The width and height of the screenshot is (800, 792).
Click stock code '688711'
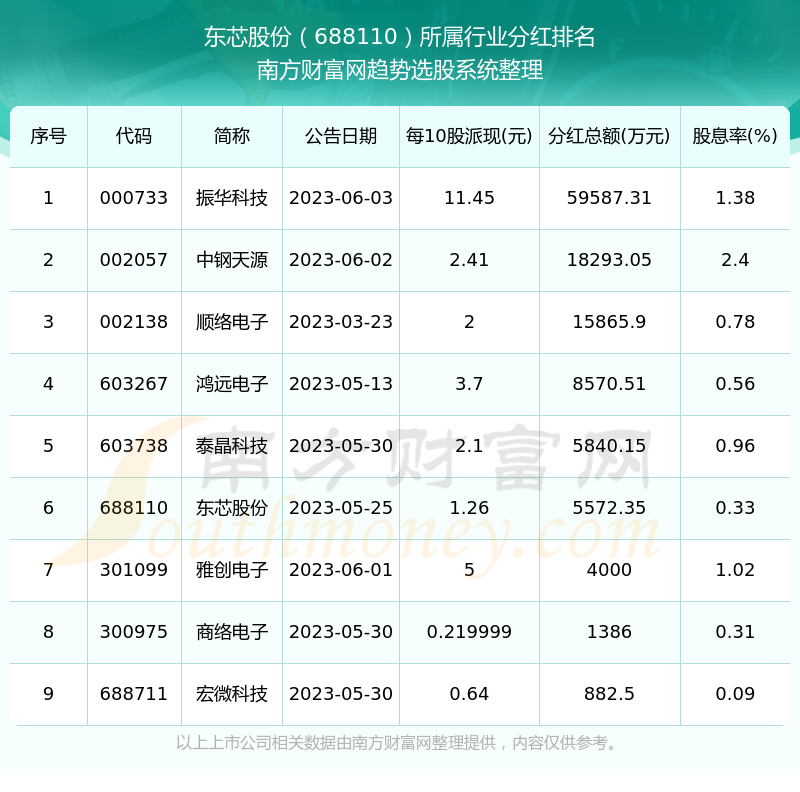[x=134, y=694]
